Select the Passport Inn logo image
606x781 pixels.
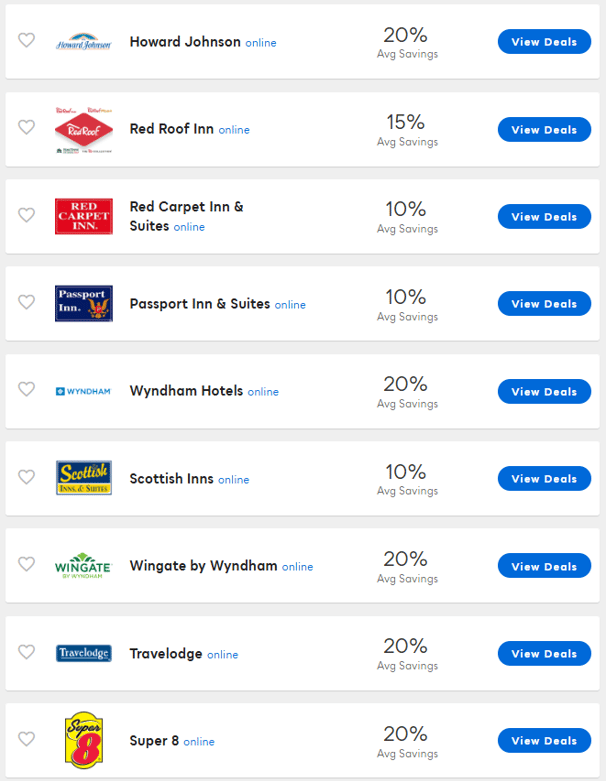pyautogui.click(x=84, y=304)
